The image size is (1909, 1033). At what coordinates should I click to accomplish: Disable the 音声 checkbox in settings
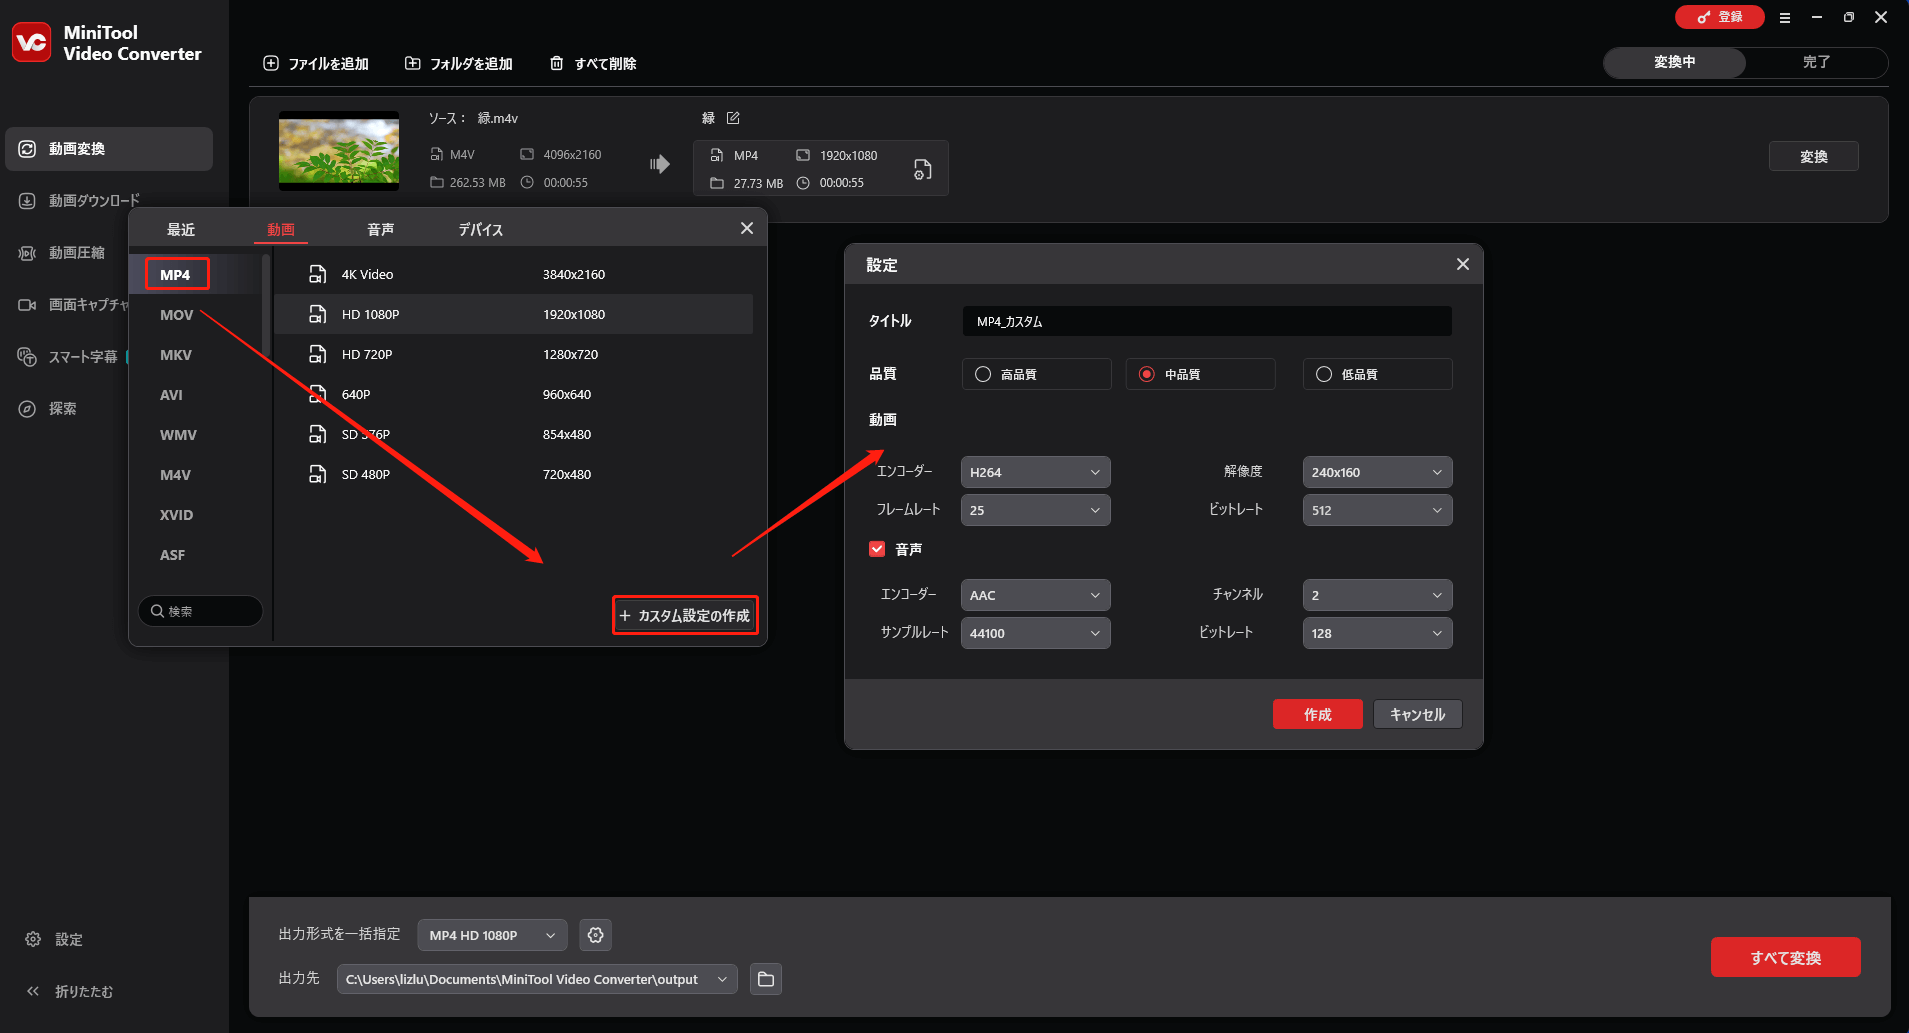coord(877,548)
